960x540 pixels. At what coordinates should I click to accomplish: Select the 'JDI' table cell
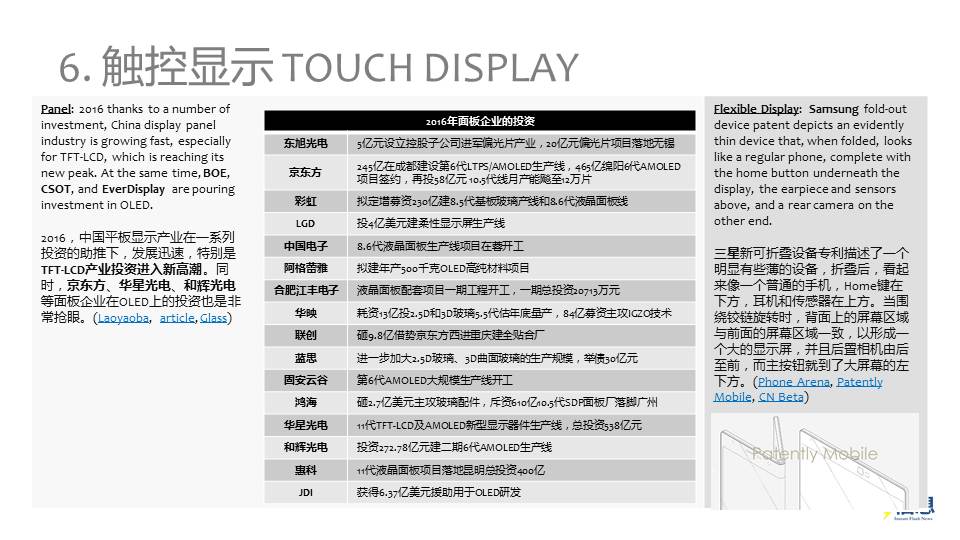click(306, 492)
